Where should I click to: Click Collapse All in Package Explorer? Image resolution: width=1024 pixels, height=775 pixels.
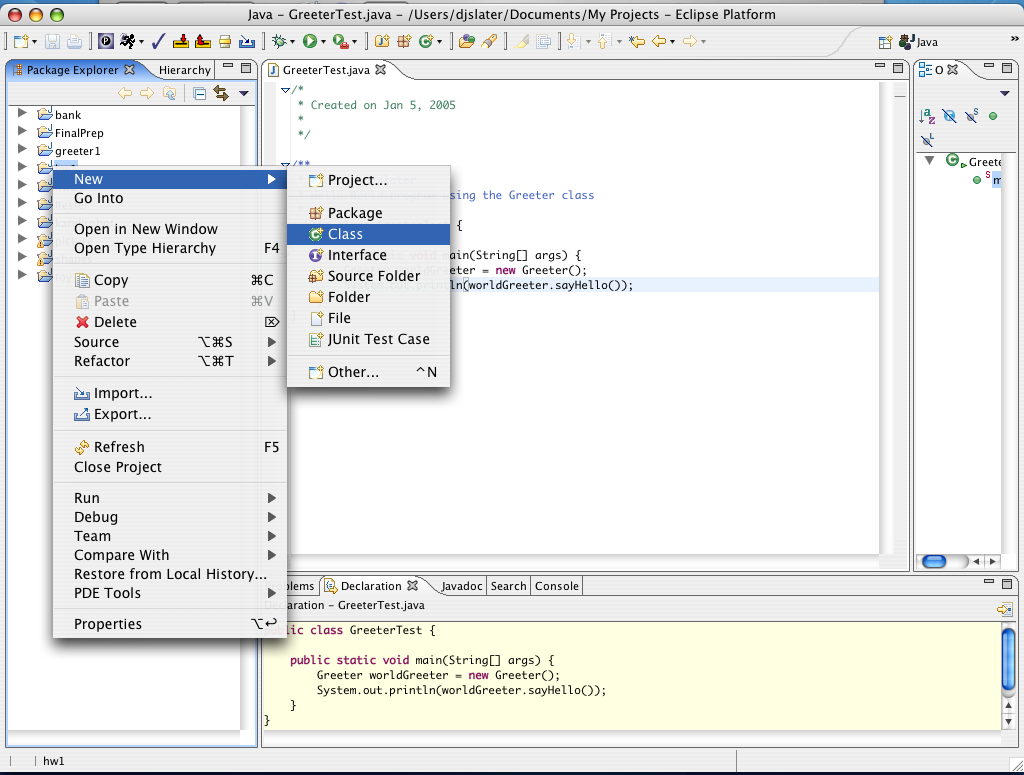pos(199,93)
